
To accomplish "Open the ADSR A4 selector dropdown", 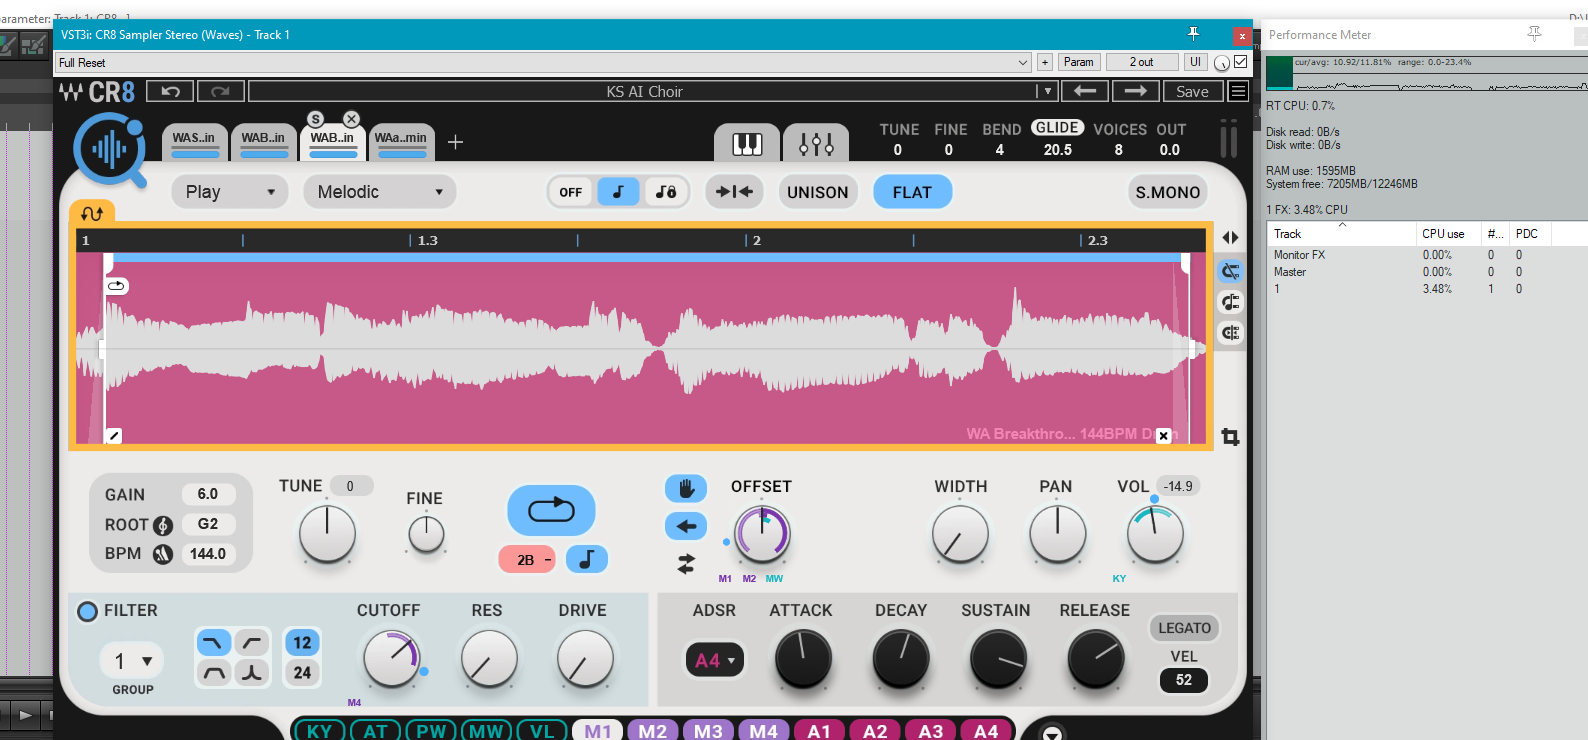I will coord(714,660).
